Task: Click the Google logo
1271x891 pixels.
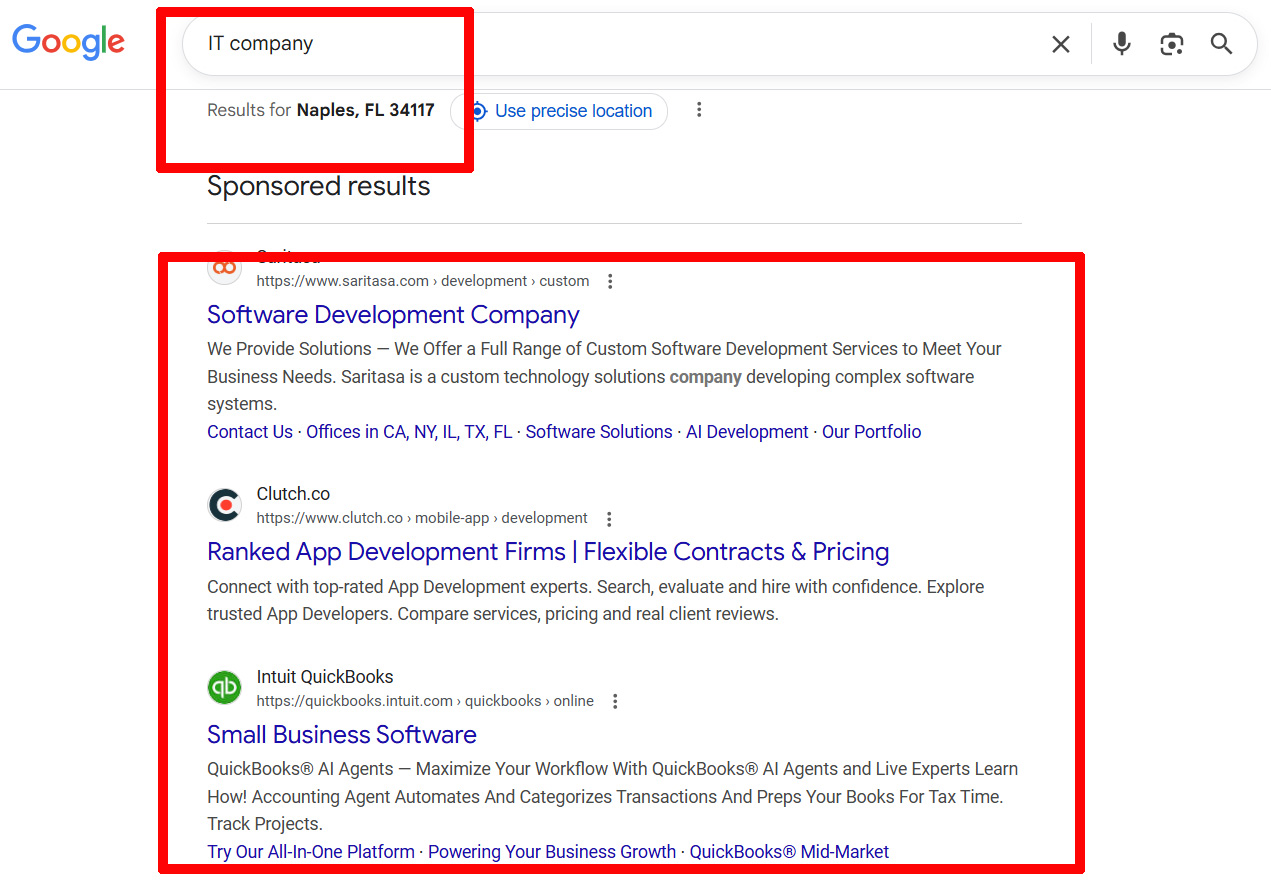Action: click(x=67, y=43)
